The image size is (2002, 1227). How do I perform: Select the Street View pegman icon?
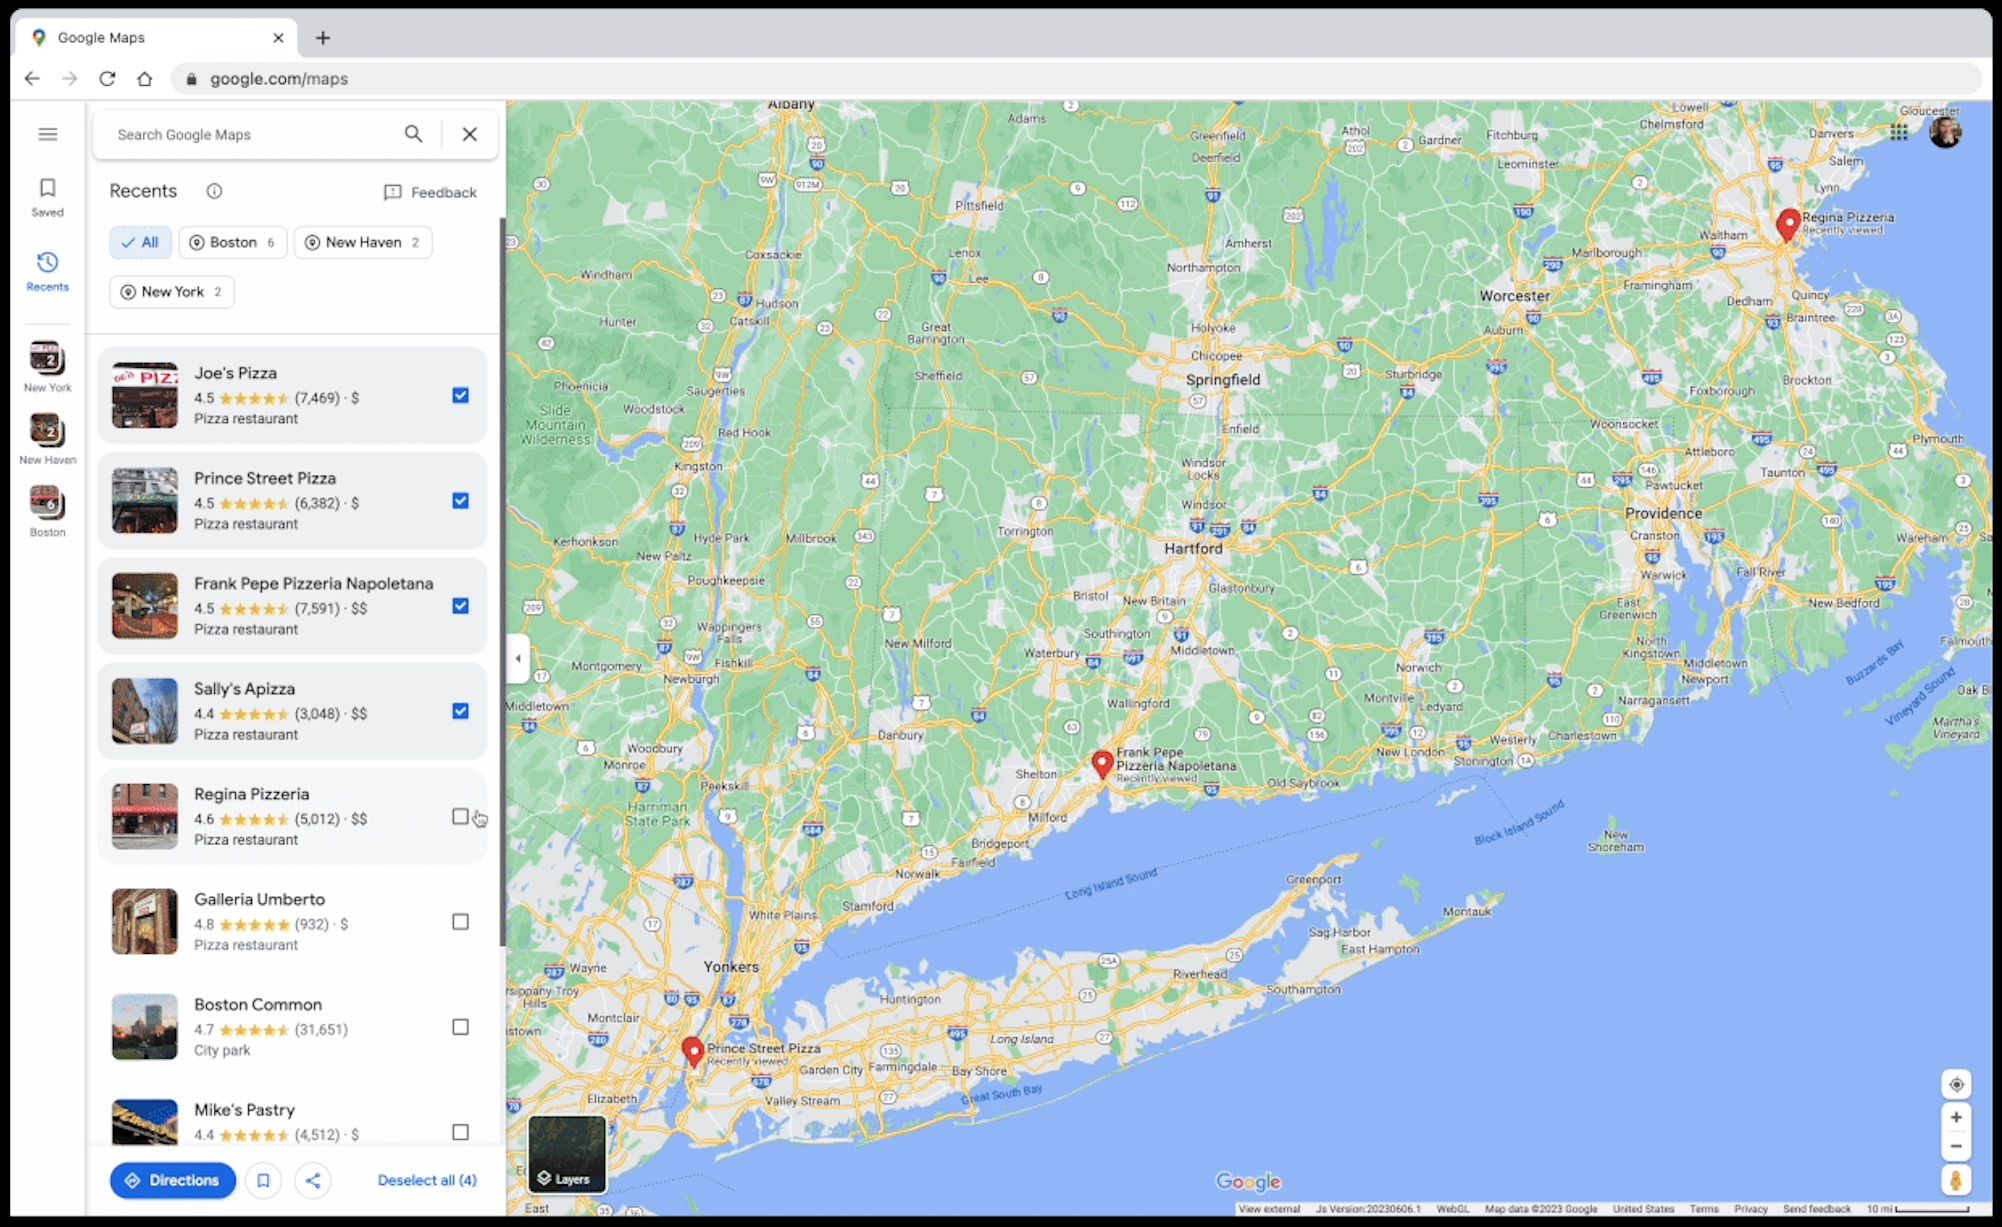point(1956,1180)
